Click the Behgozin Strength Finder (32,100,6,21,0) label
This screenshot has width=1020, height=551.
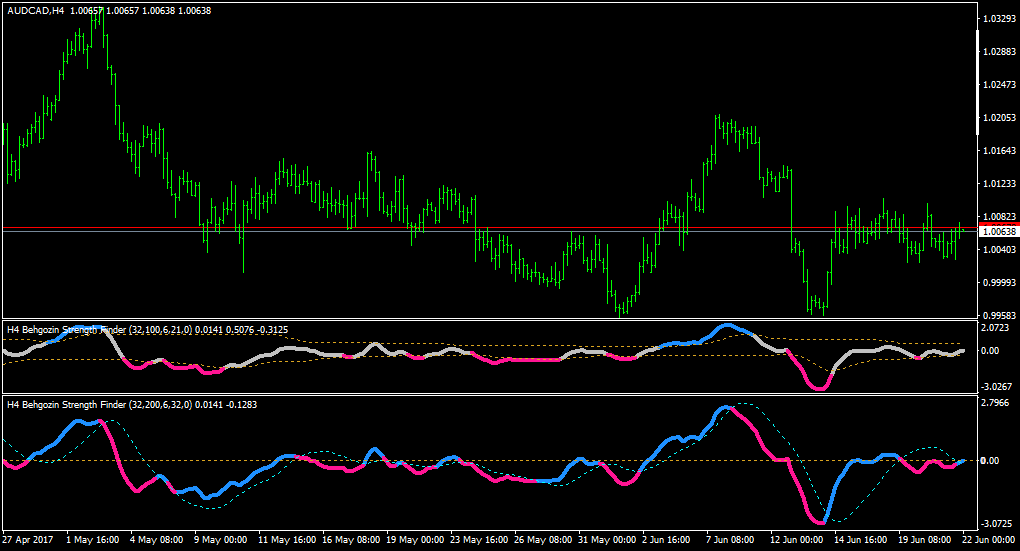100,330
